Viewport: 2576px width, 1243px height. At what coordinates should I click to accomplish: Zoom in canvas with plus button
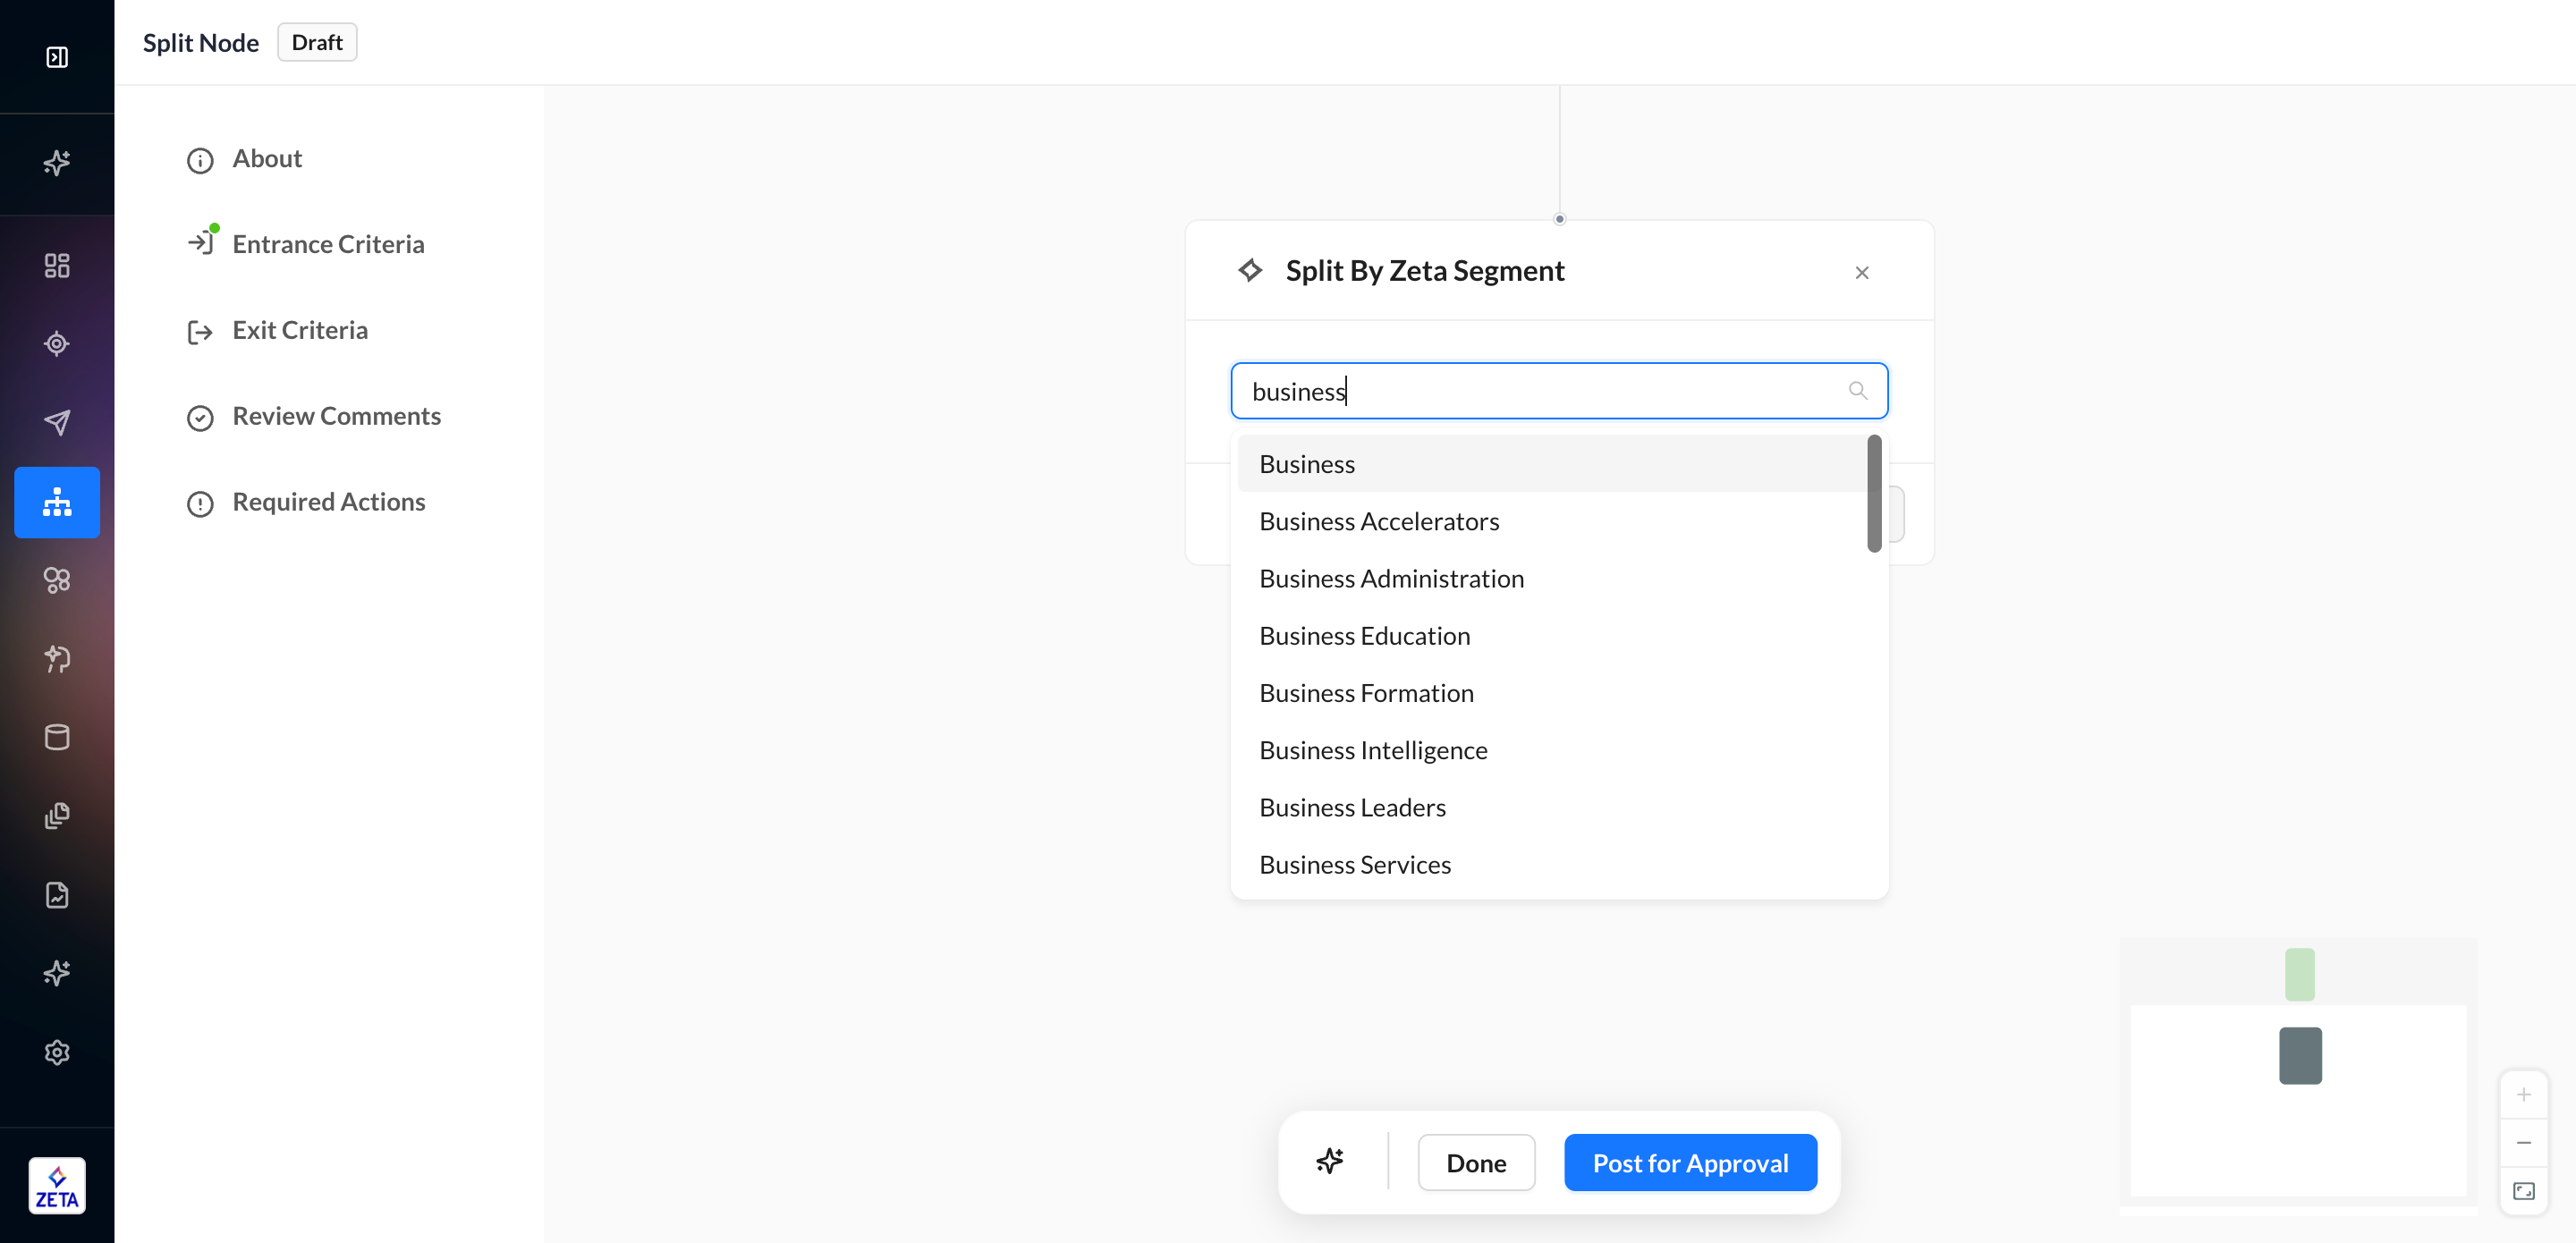(2523, 1094)
